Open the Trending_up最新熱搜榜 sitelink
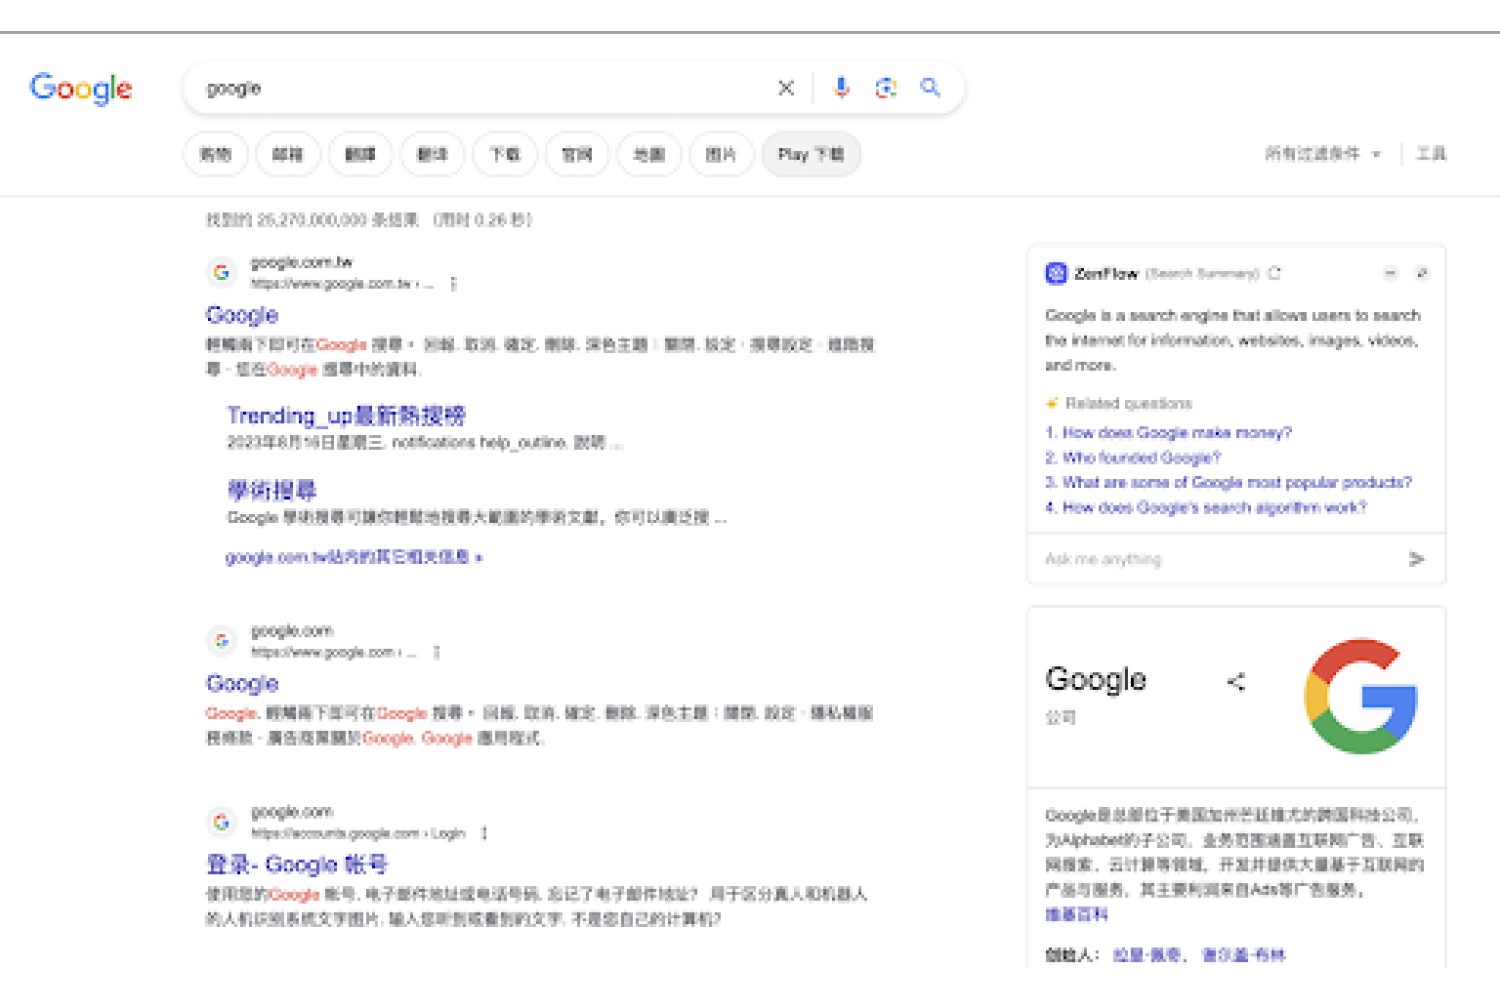 coord(346,415)
